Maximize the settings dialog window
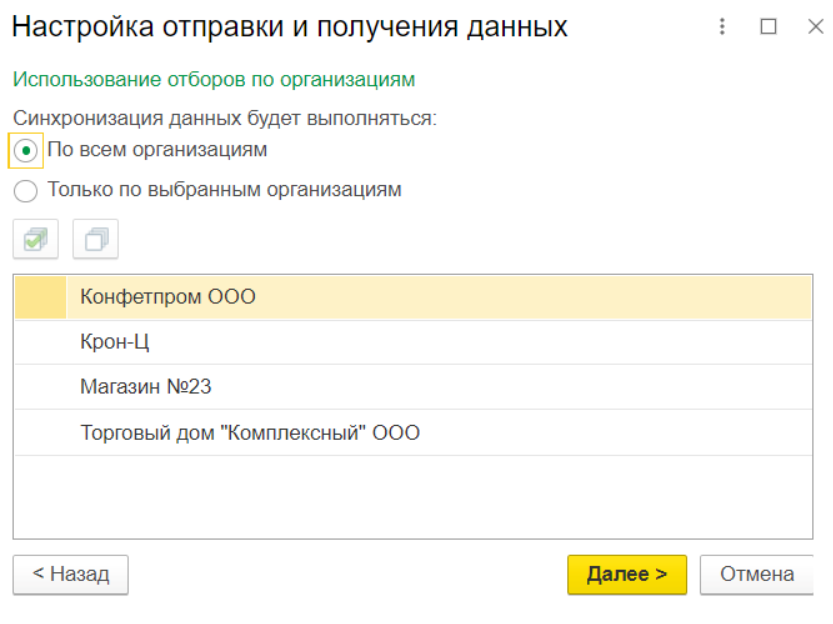Viewport: 833px width, 624px height. [x=768, y=27]
